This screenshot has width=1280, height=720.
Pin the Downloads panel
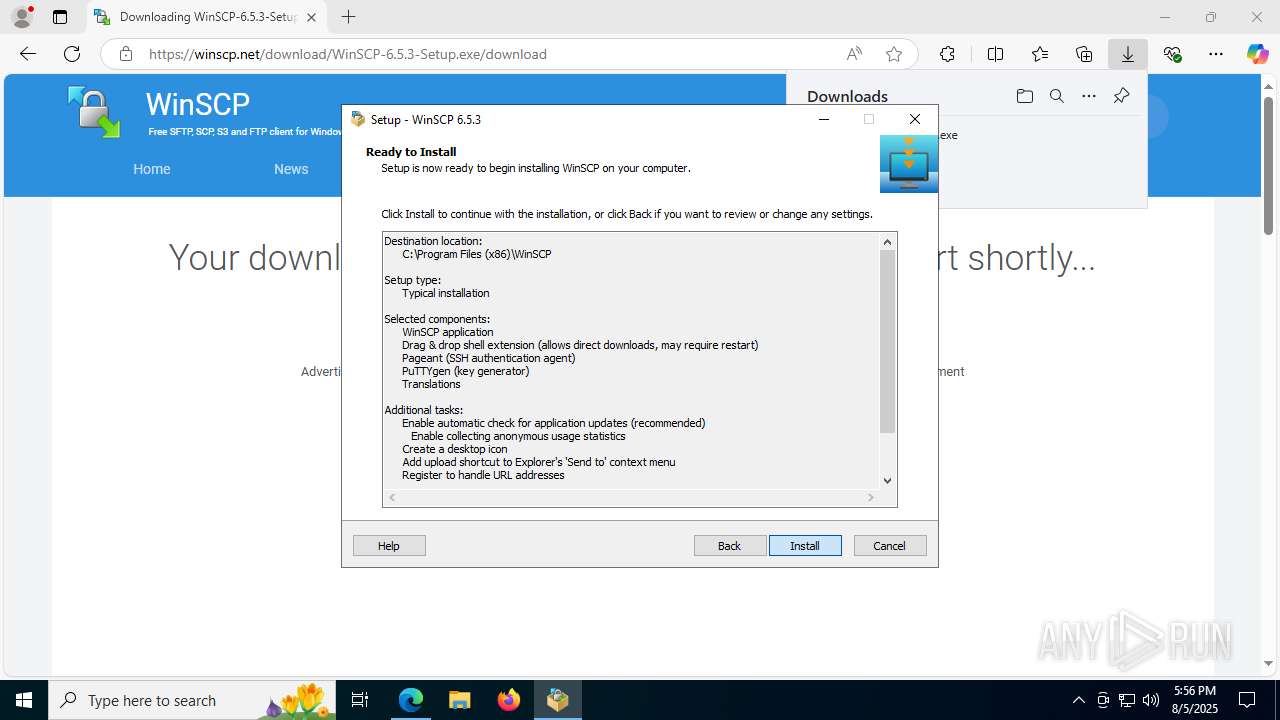pyautogui.click(x=1122, y=96)
